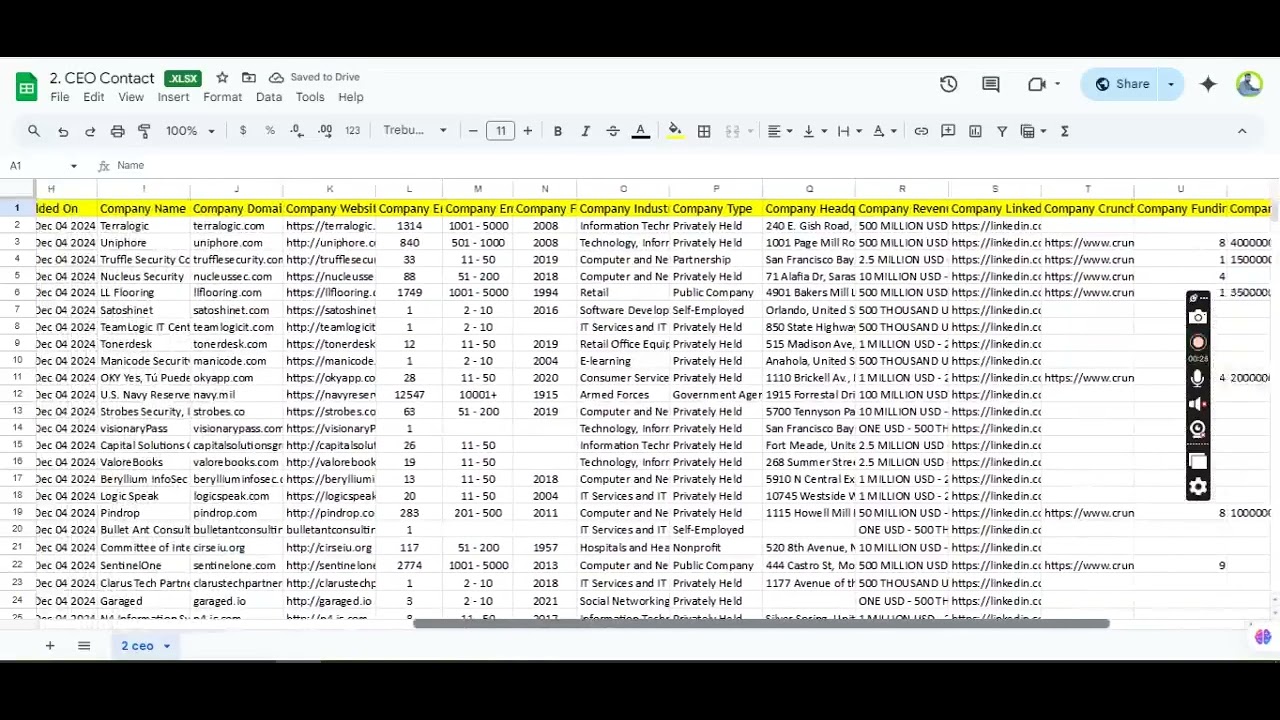The width and height of the screenshot is (1280, 720).
Task: Open the fill color picker
Action: pyautogui.click(x=675, y=131)
